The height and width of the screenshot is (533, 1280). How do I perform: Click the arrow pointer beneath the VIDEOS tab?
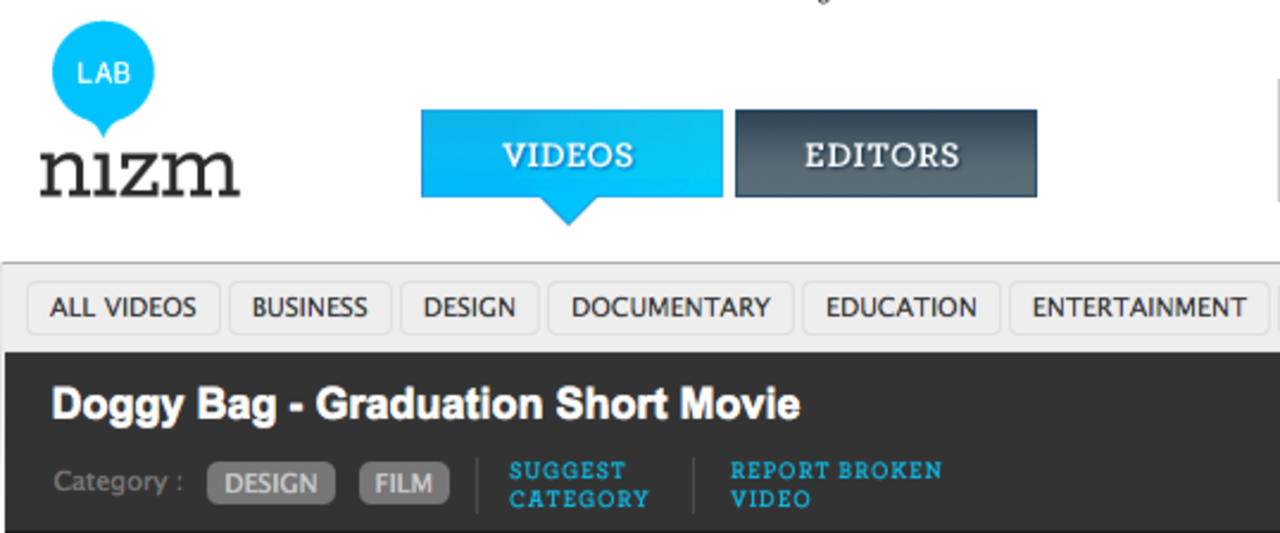(x=568, y=211)
